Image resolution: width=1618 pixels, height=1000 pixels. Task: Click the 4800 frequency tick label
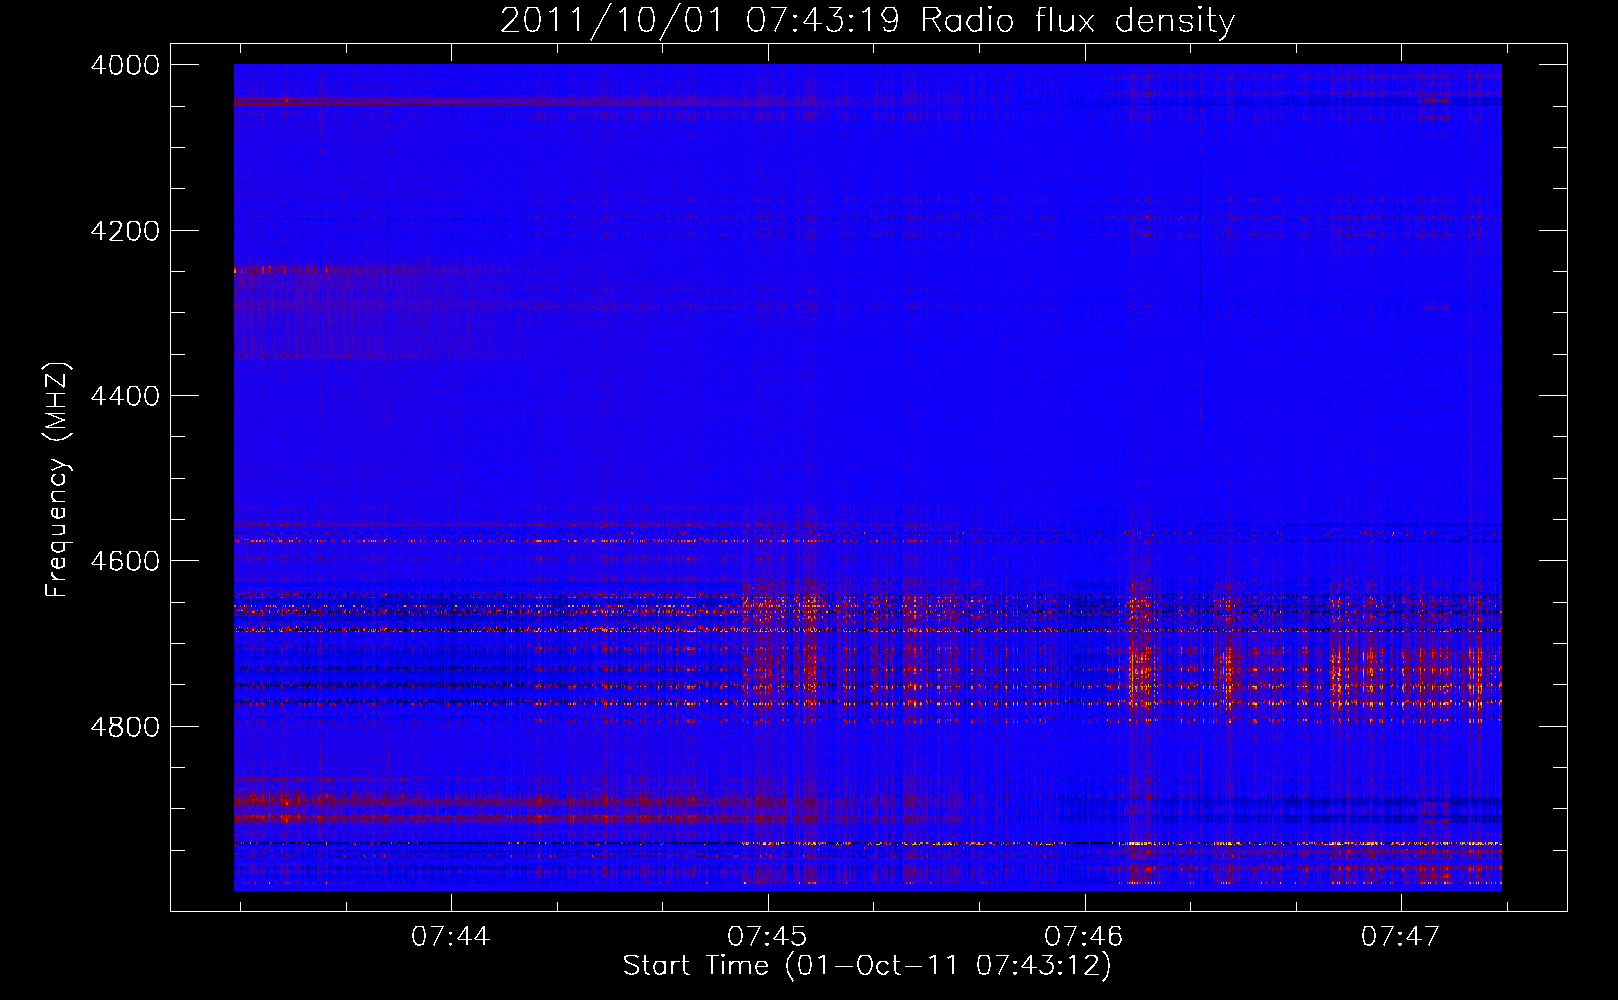pyautogui.click(x=125, y=726)
